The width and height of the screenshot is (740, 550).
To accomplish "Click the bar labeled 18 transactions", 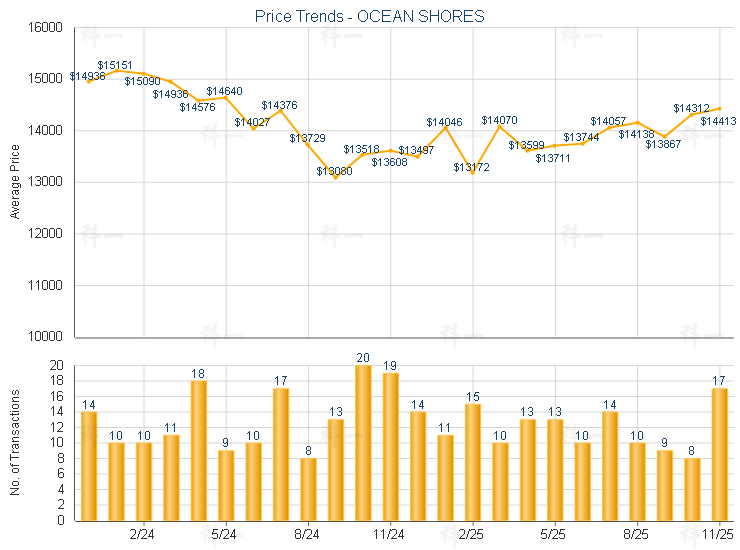I will click(x=198, y=450).
